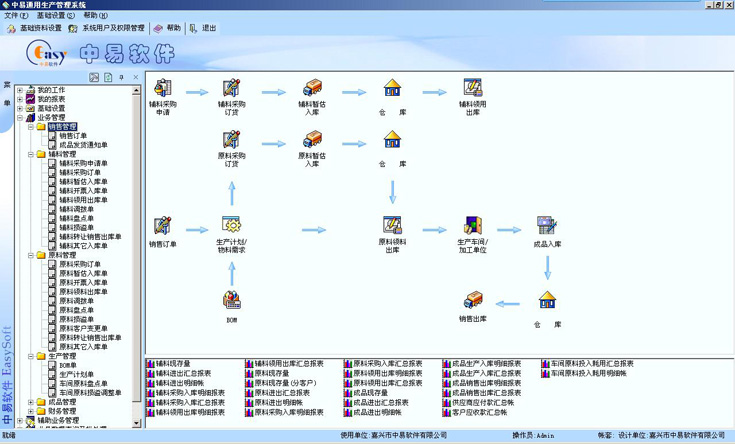Open the 销售订单 icon in the flowchart
Image resolution: width=735 pixels, height=444 pixels.
[163, 226]
